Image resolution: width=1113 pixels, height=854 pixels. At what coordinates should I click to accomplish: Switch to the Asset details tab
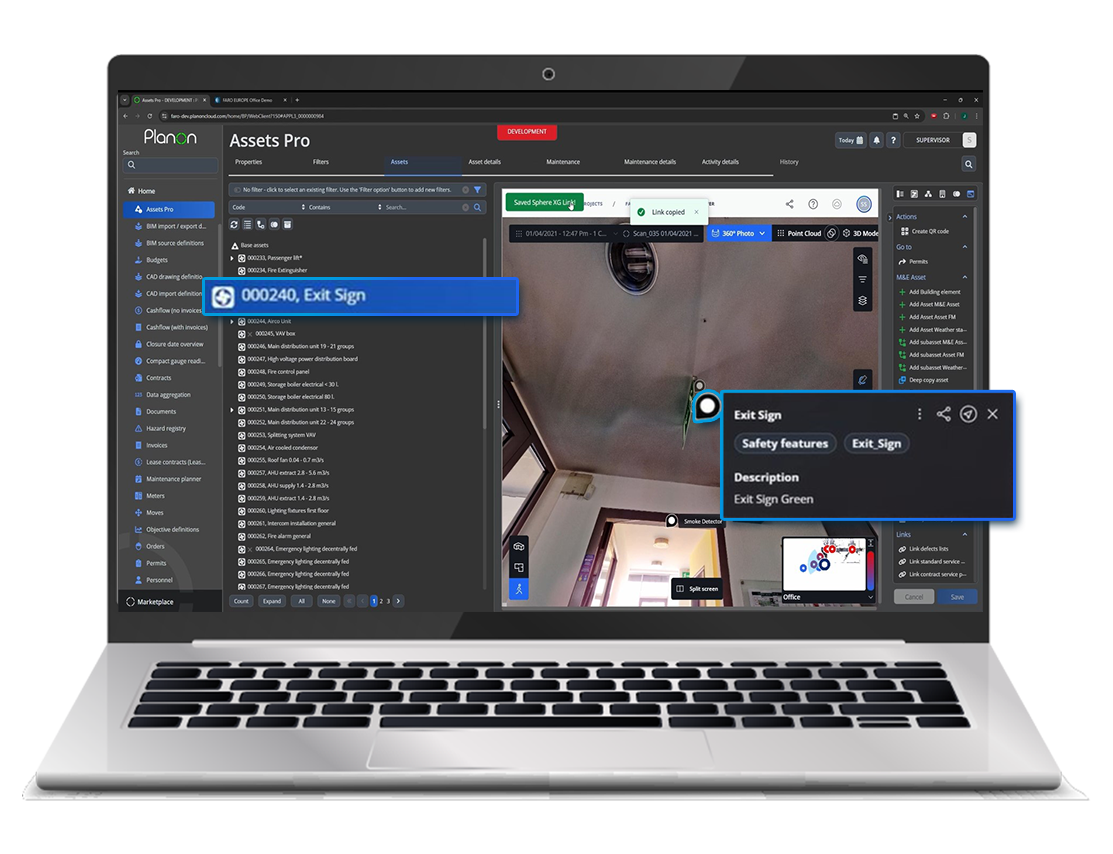pyautogui.click(x=485, y=162)
